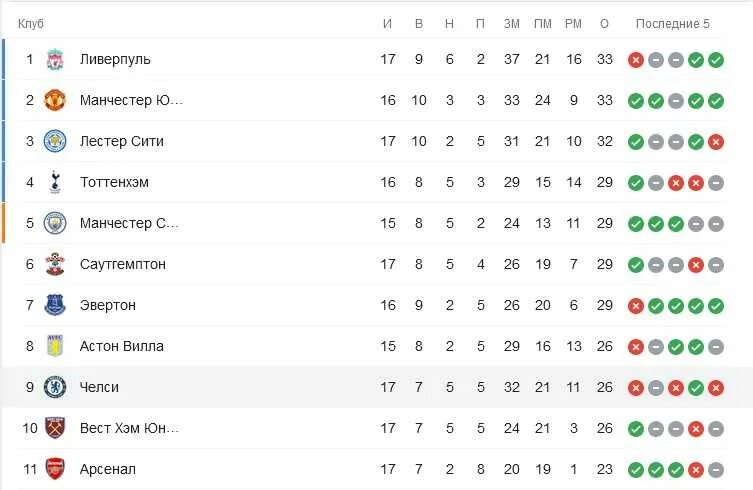
Task: Open the Manchester City crest icon
Action: tap(55, 223)
